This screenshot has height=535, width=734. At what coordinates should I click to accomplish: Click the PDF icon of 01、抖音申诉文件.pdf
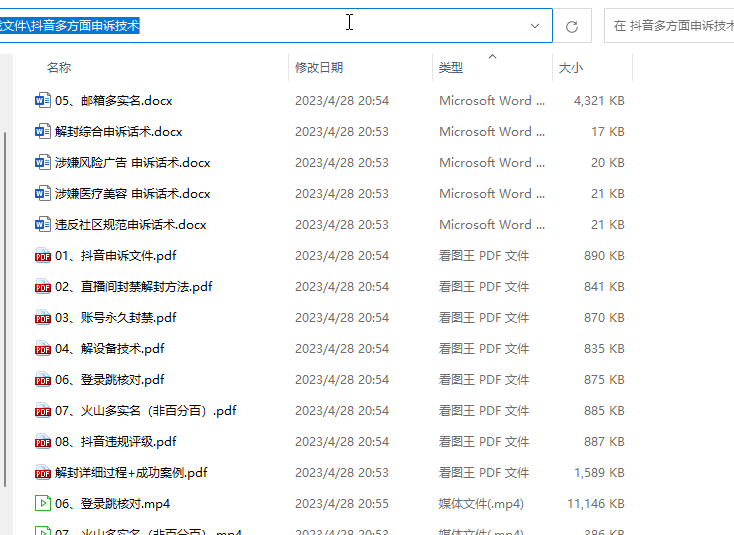[43, 255]
